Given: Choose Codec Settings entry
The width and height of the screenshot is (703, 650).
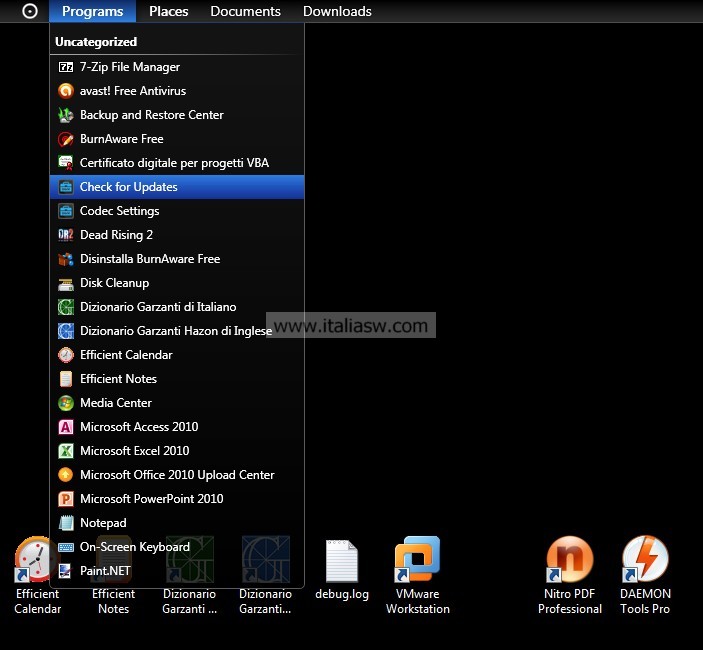Looking at the screenshot, I should (x=177, y=211).
